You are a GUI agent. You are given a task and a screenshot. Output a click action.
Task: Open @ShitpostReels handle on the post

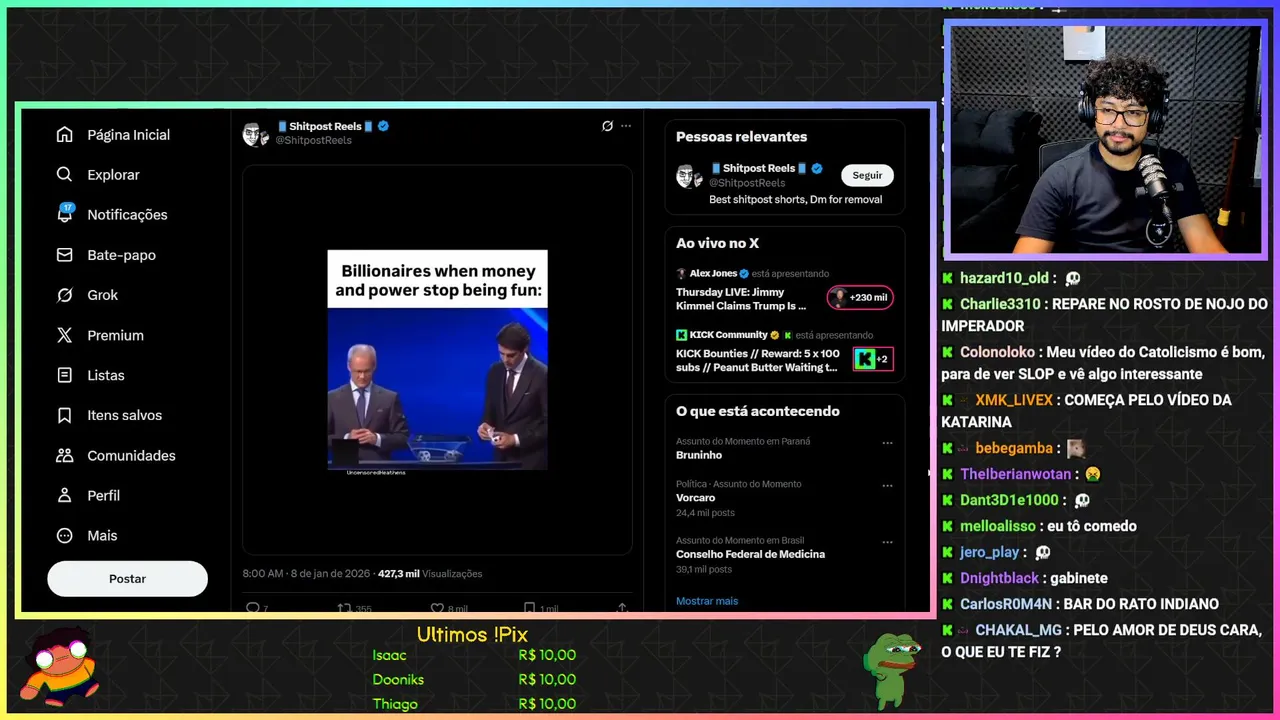(313, 141)
